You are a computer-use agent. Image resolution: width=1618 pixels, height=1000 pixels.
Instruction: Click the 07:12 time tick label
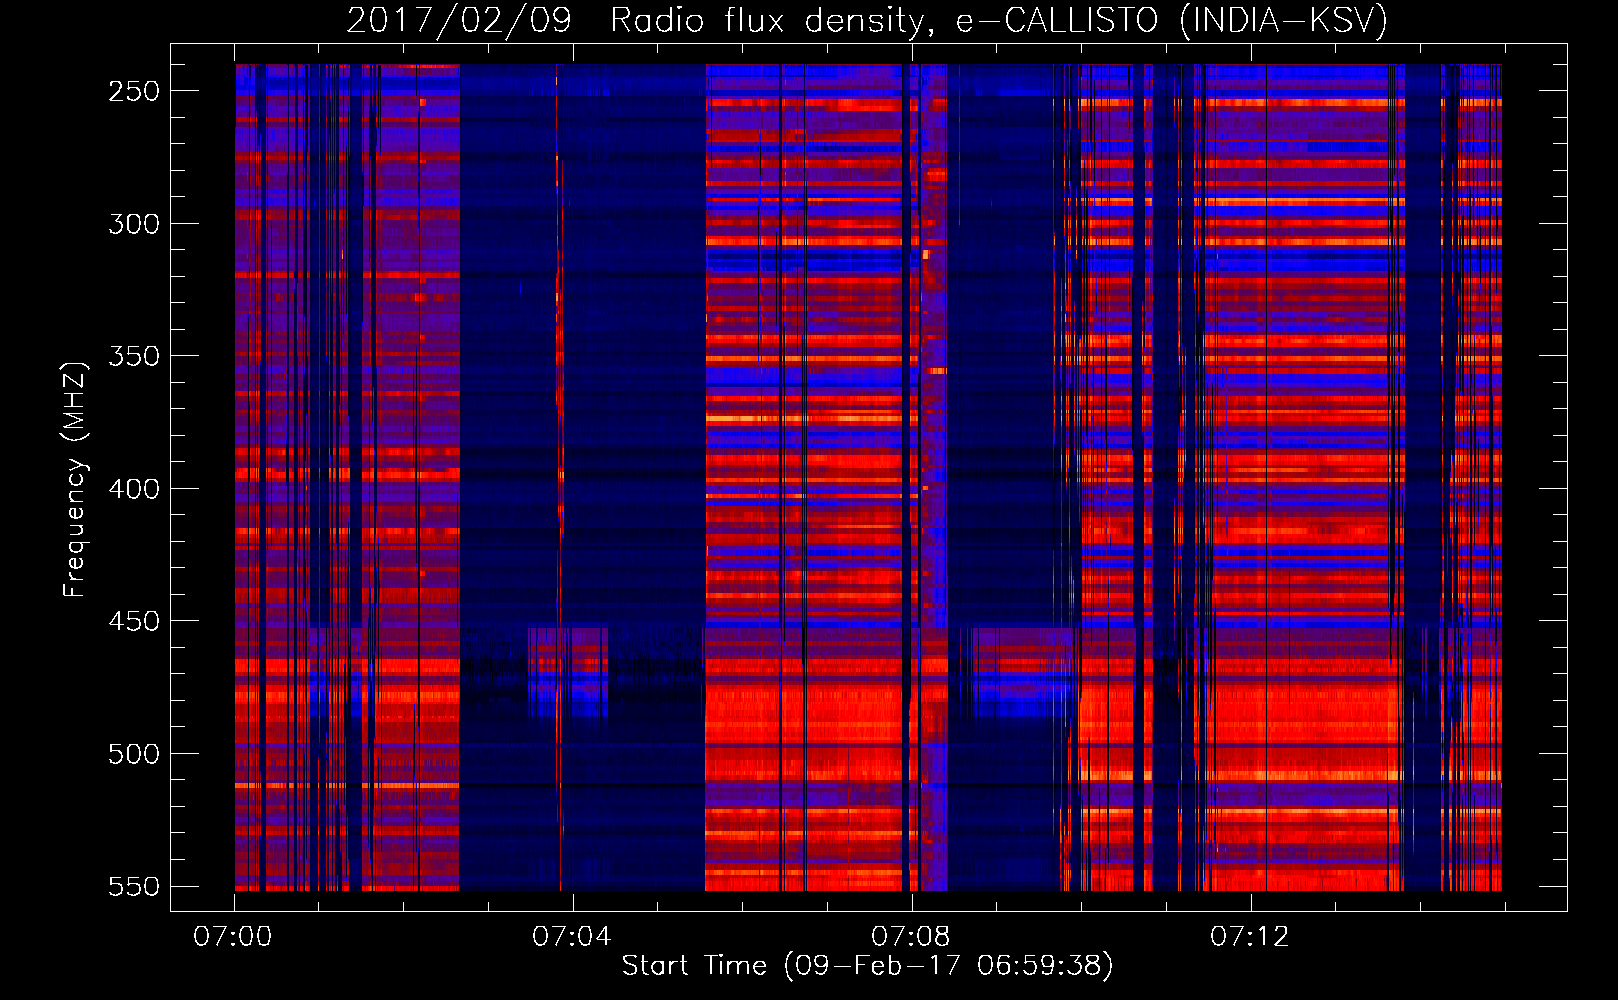pyautogui.click(x=1250, y=936)
